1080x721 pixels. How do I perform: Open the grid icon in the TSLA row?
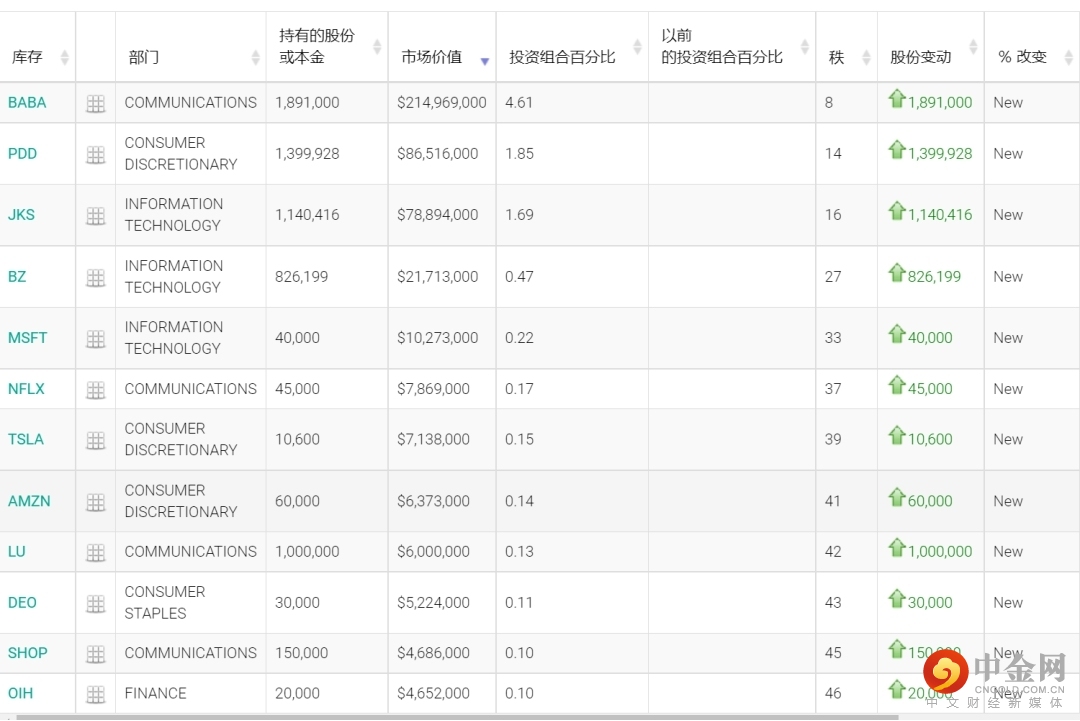[96, 440]
